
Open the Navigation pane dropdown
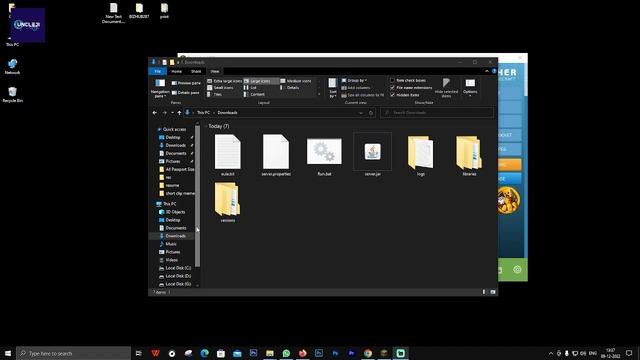[x=160, y=88]
